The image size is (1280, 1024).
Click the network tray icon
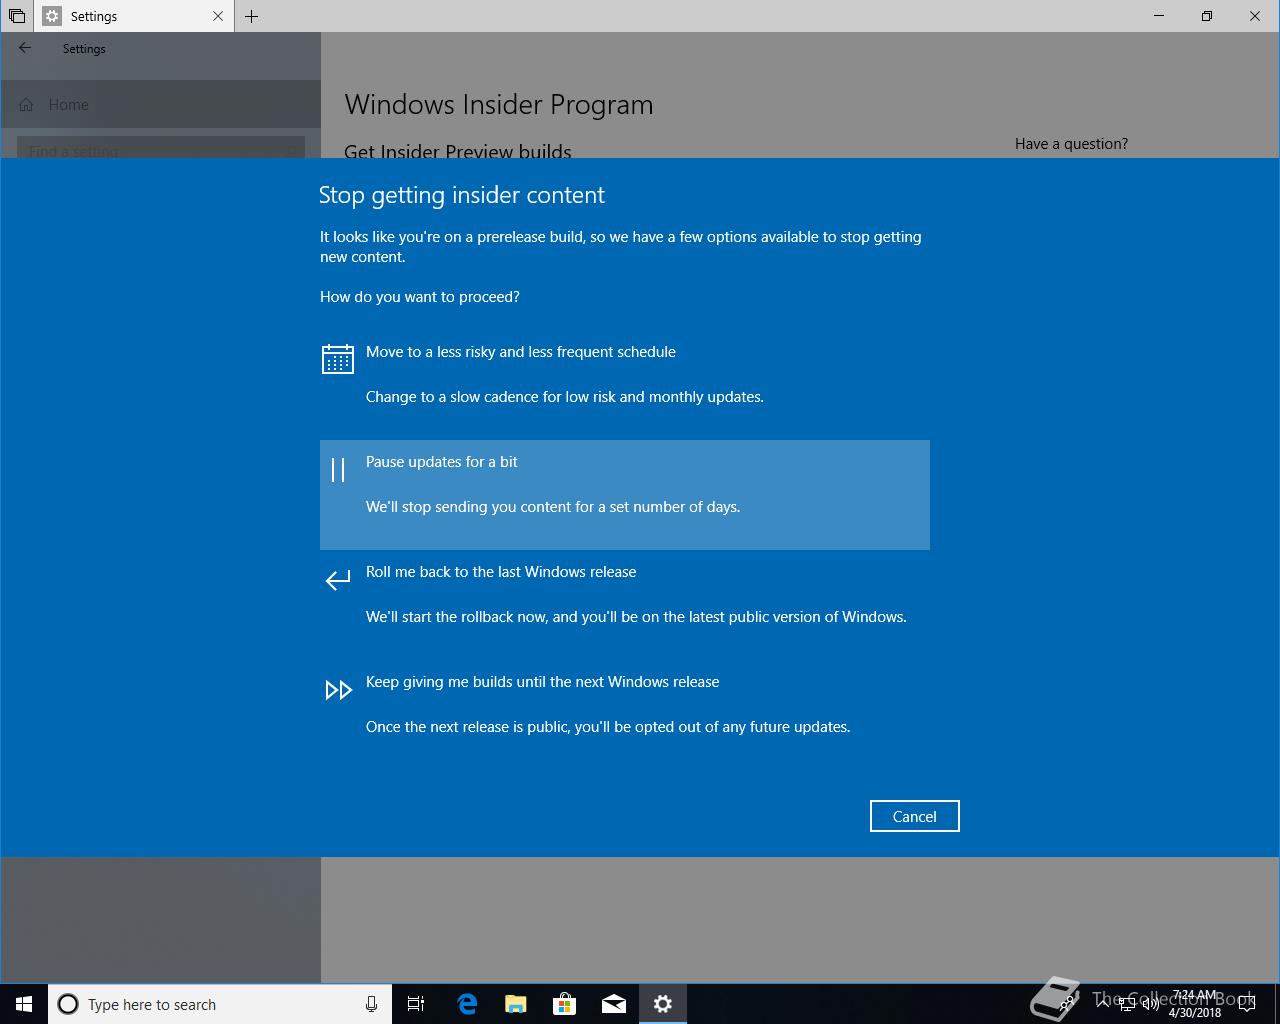pyautogui.click(x=1127, y=1004)
